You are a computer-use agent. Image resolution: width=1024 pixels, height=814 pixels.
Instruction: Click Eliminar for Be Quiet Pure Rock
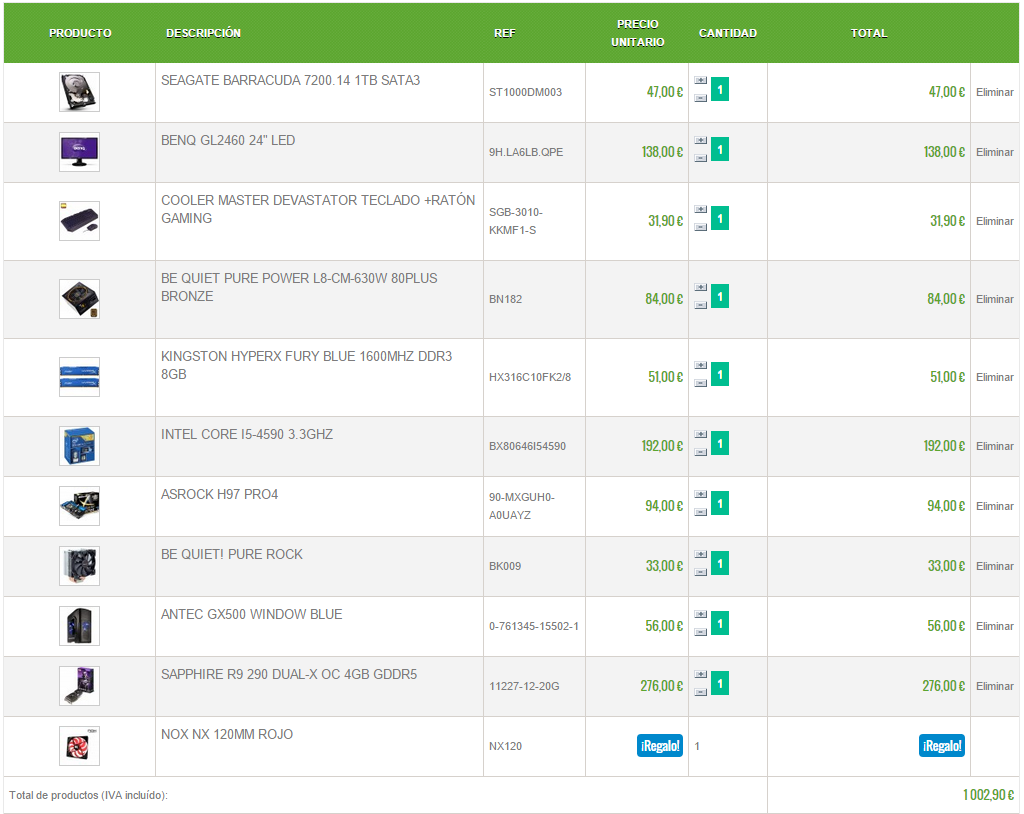coord(995,566)
